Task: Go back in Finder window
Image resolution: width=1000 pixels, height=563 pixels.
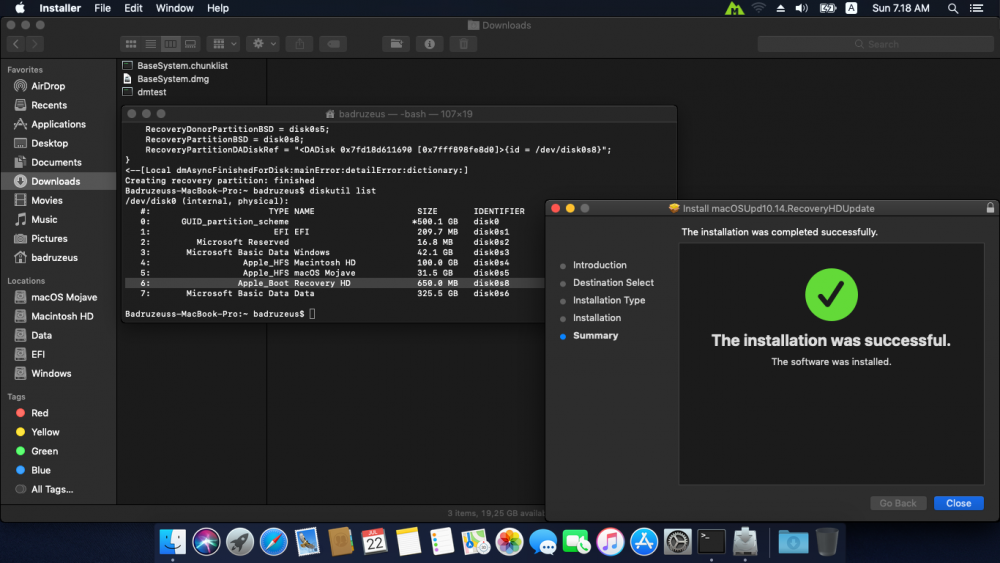Action: coord(16,44)
